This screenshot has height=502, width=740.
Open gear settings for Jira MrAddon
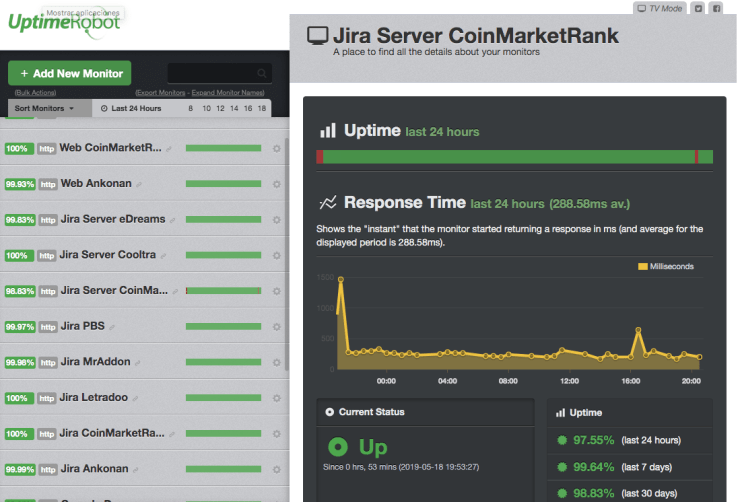point(277,362)
